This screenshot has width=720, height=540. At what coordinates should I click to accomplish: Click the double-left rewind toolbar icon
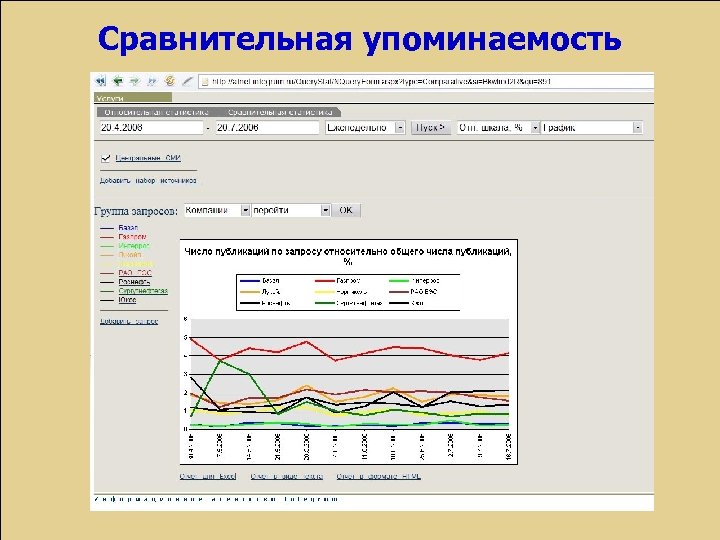(101, 81)
